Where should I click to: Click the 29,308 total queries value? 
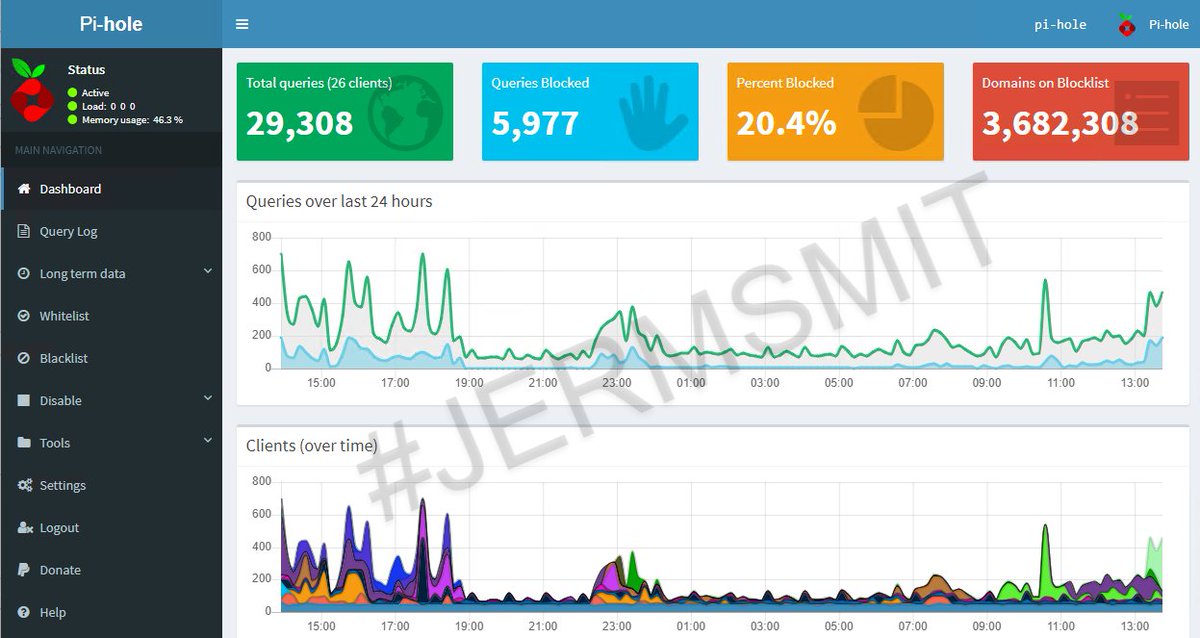[300, 123]
